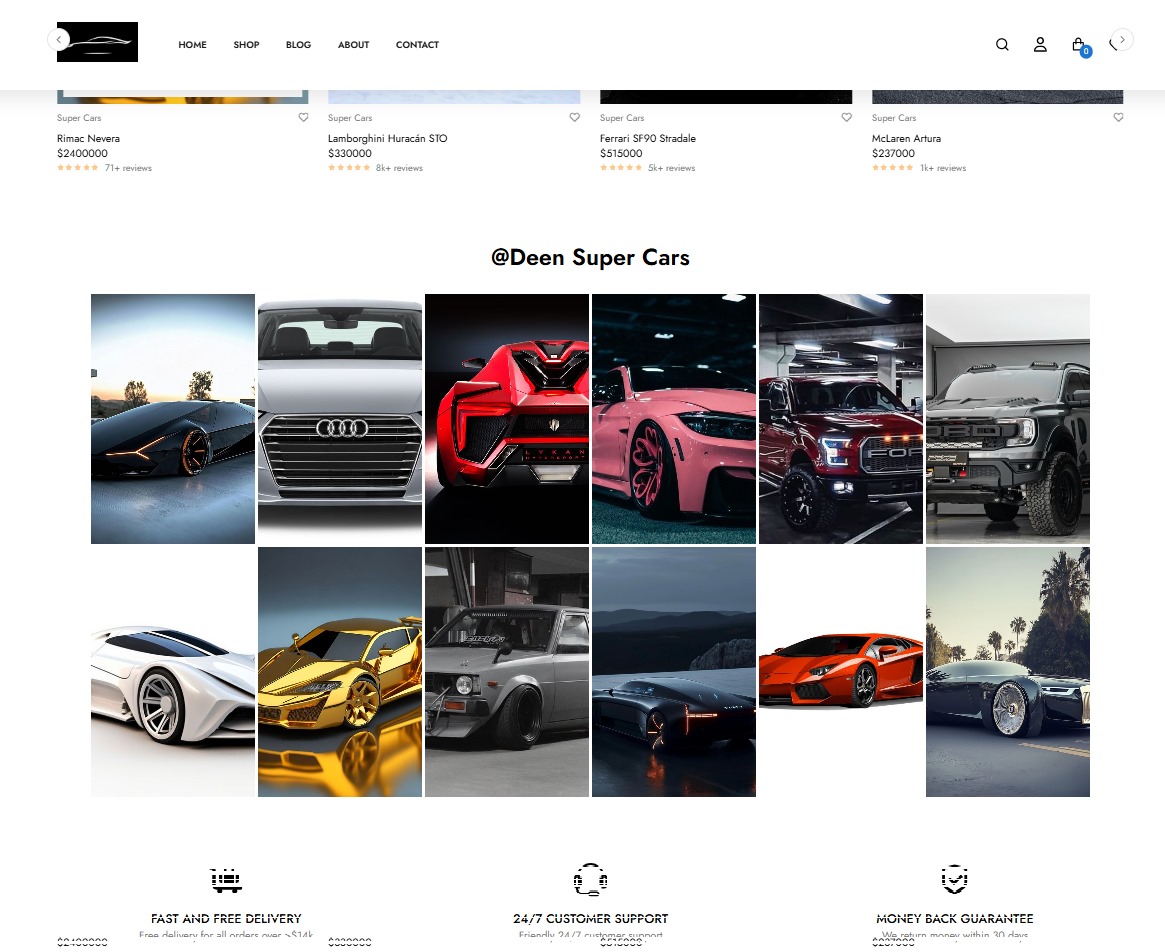This screenshot has width=1165, height=952.
Task: Click the previous arrow in the carousel
Action: [x=59, y=39]
